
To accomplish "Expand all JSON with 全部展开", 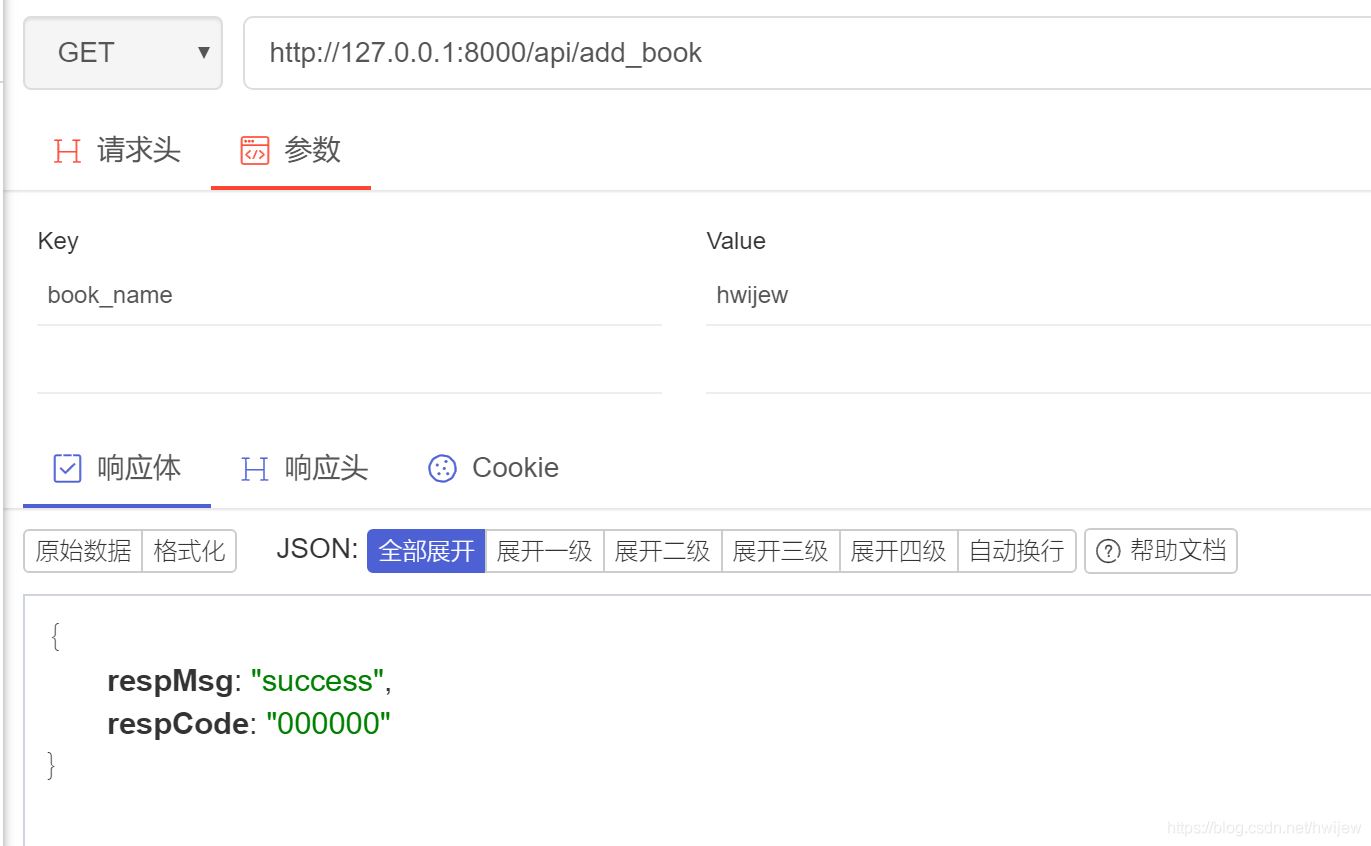I will [x=426, y=551].
